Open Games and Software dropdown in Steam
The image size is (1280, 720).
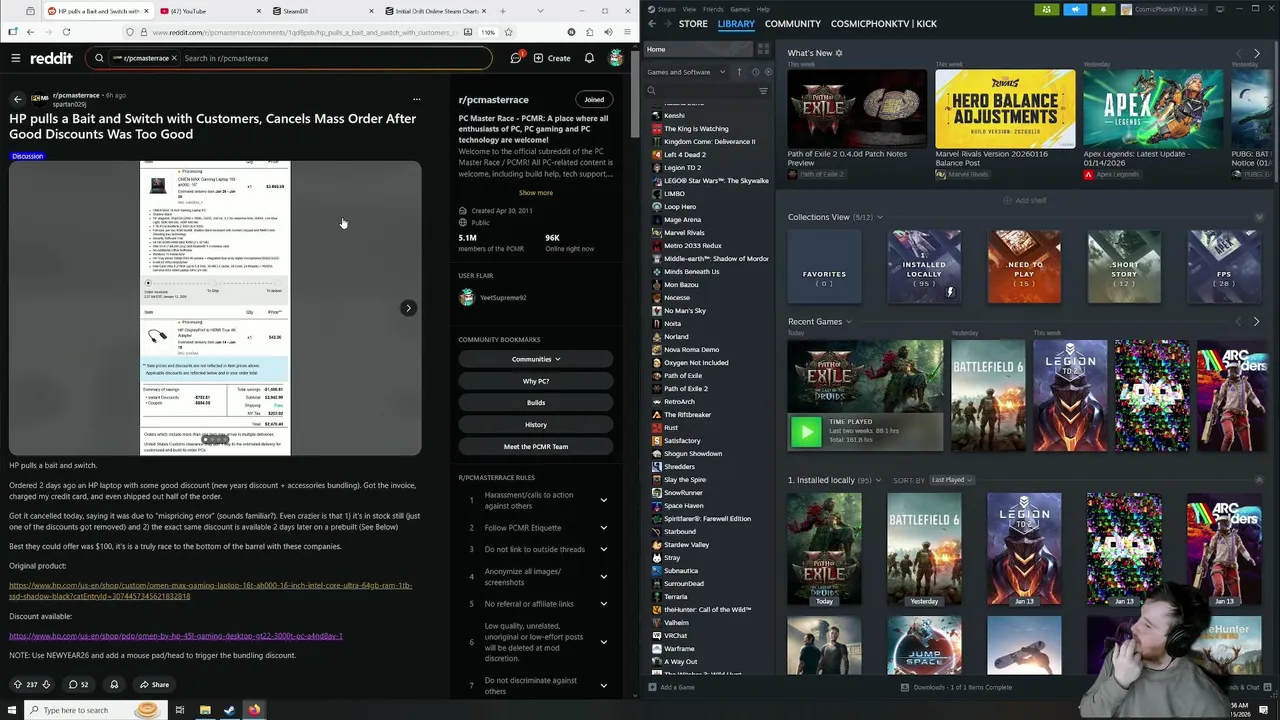tap(687, 72)
